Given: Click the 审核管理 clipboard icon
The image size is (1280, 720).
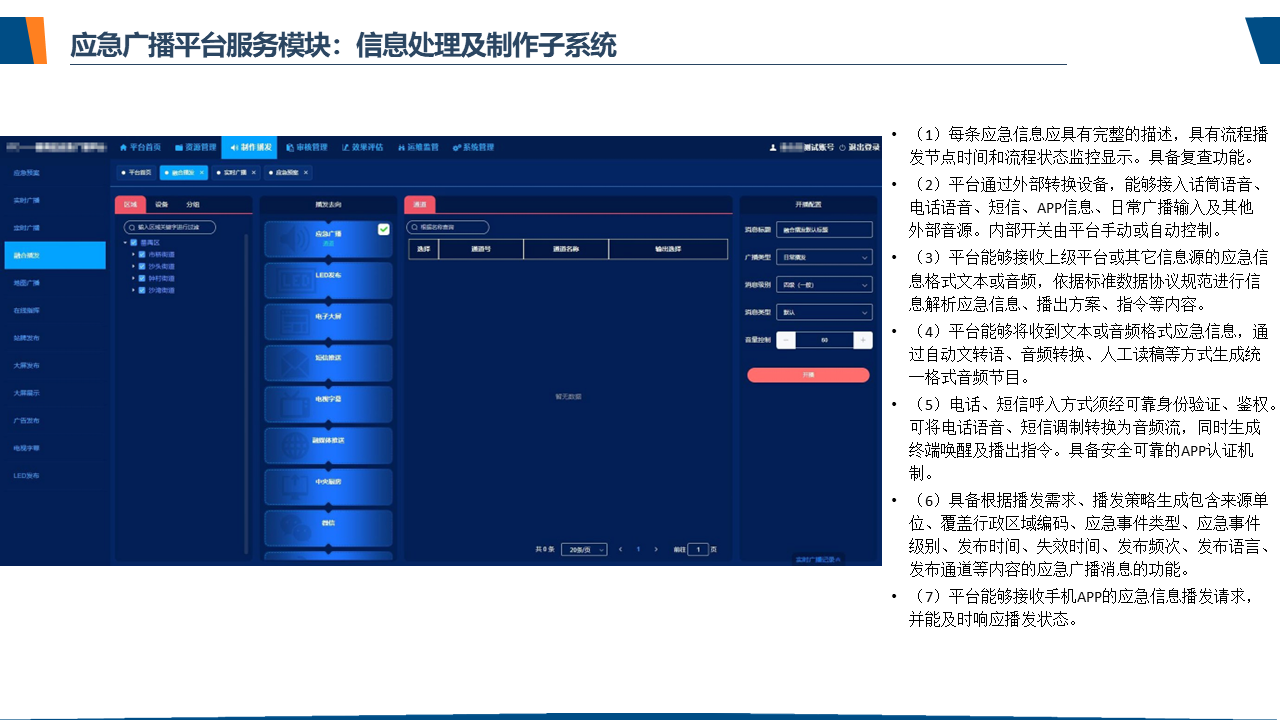Looking at the screenshot, I should (290, 147).
